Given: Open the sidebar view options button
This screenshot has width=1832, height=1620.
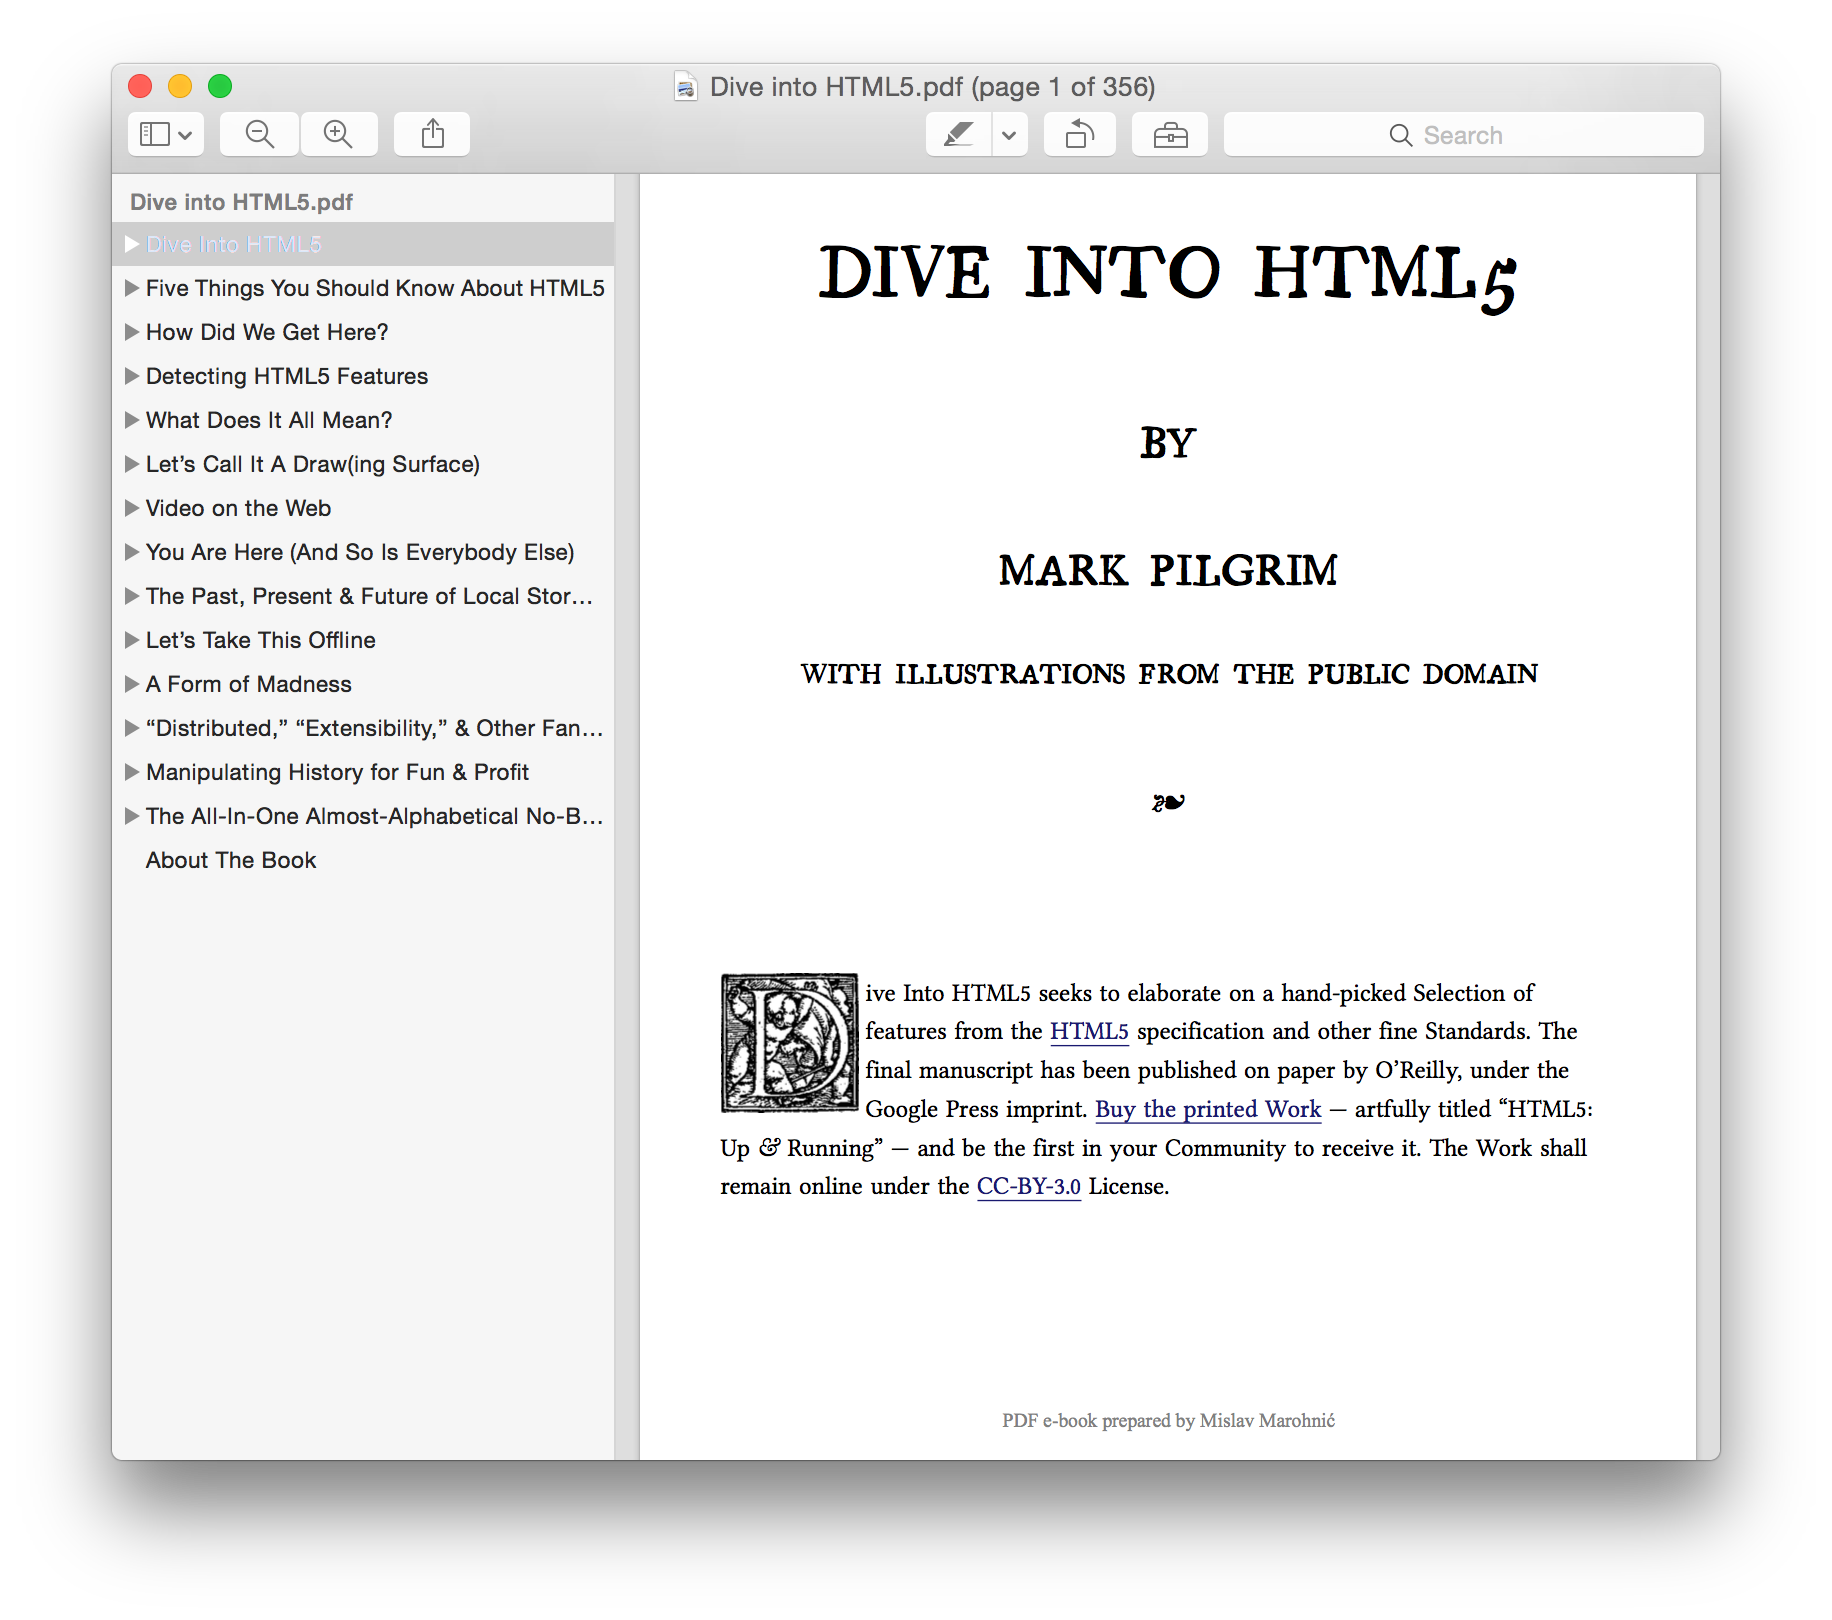Looking at the screenshot, I should (x=166, y=134).
